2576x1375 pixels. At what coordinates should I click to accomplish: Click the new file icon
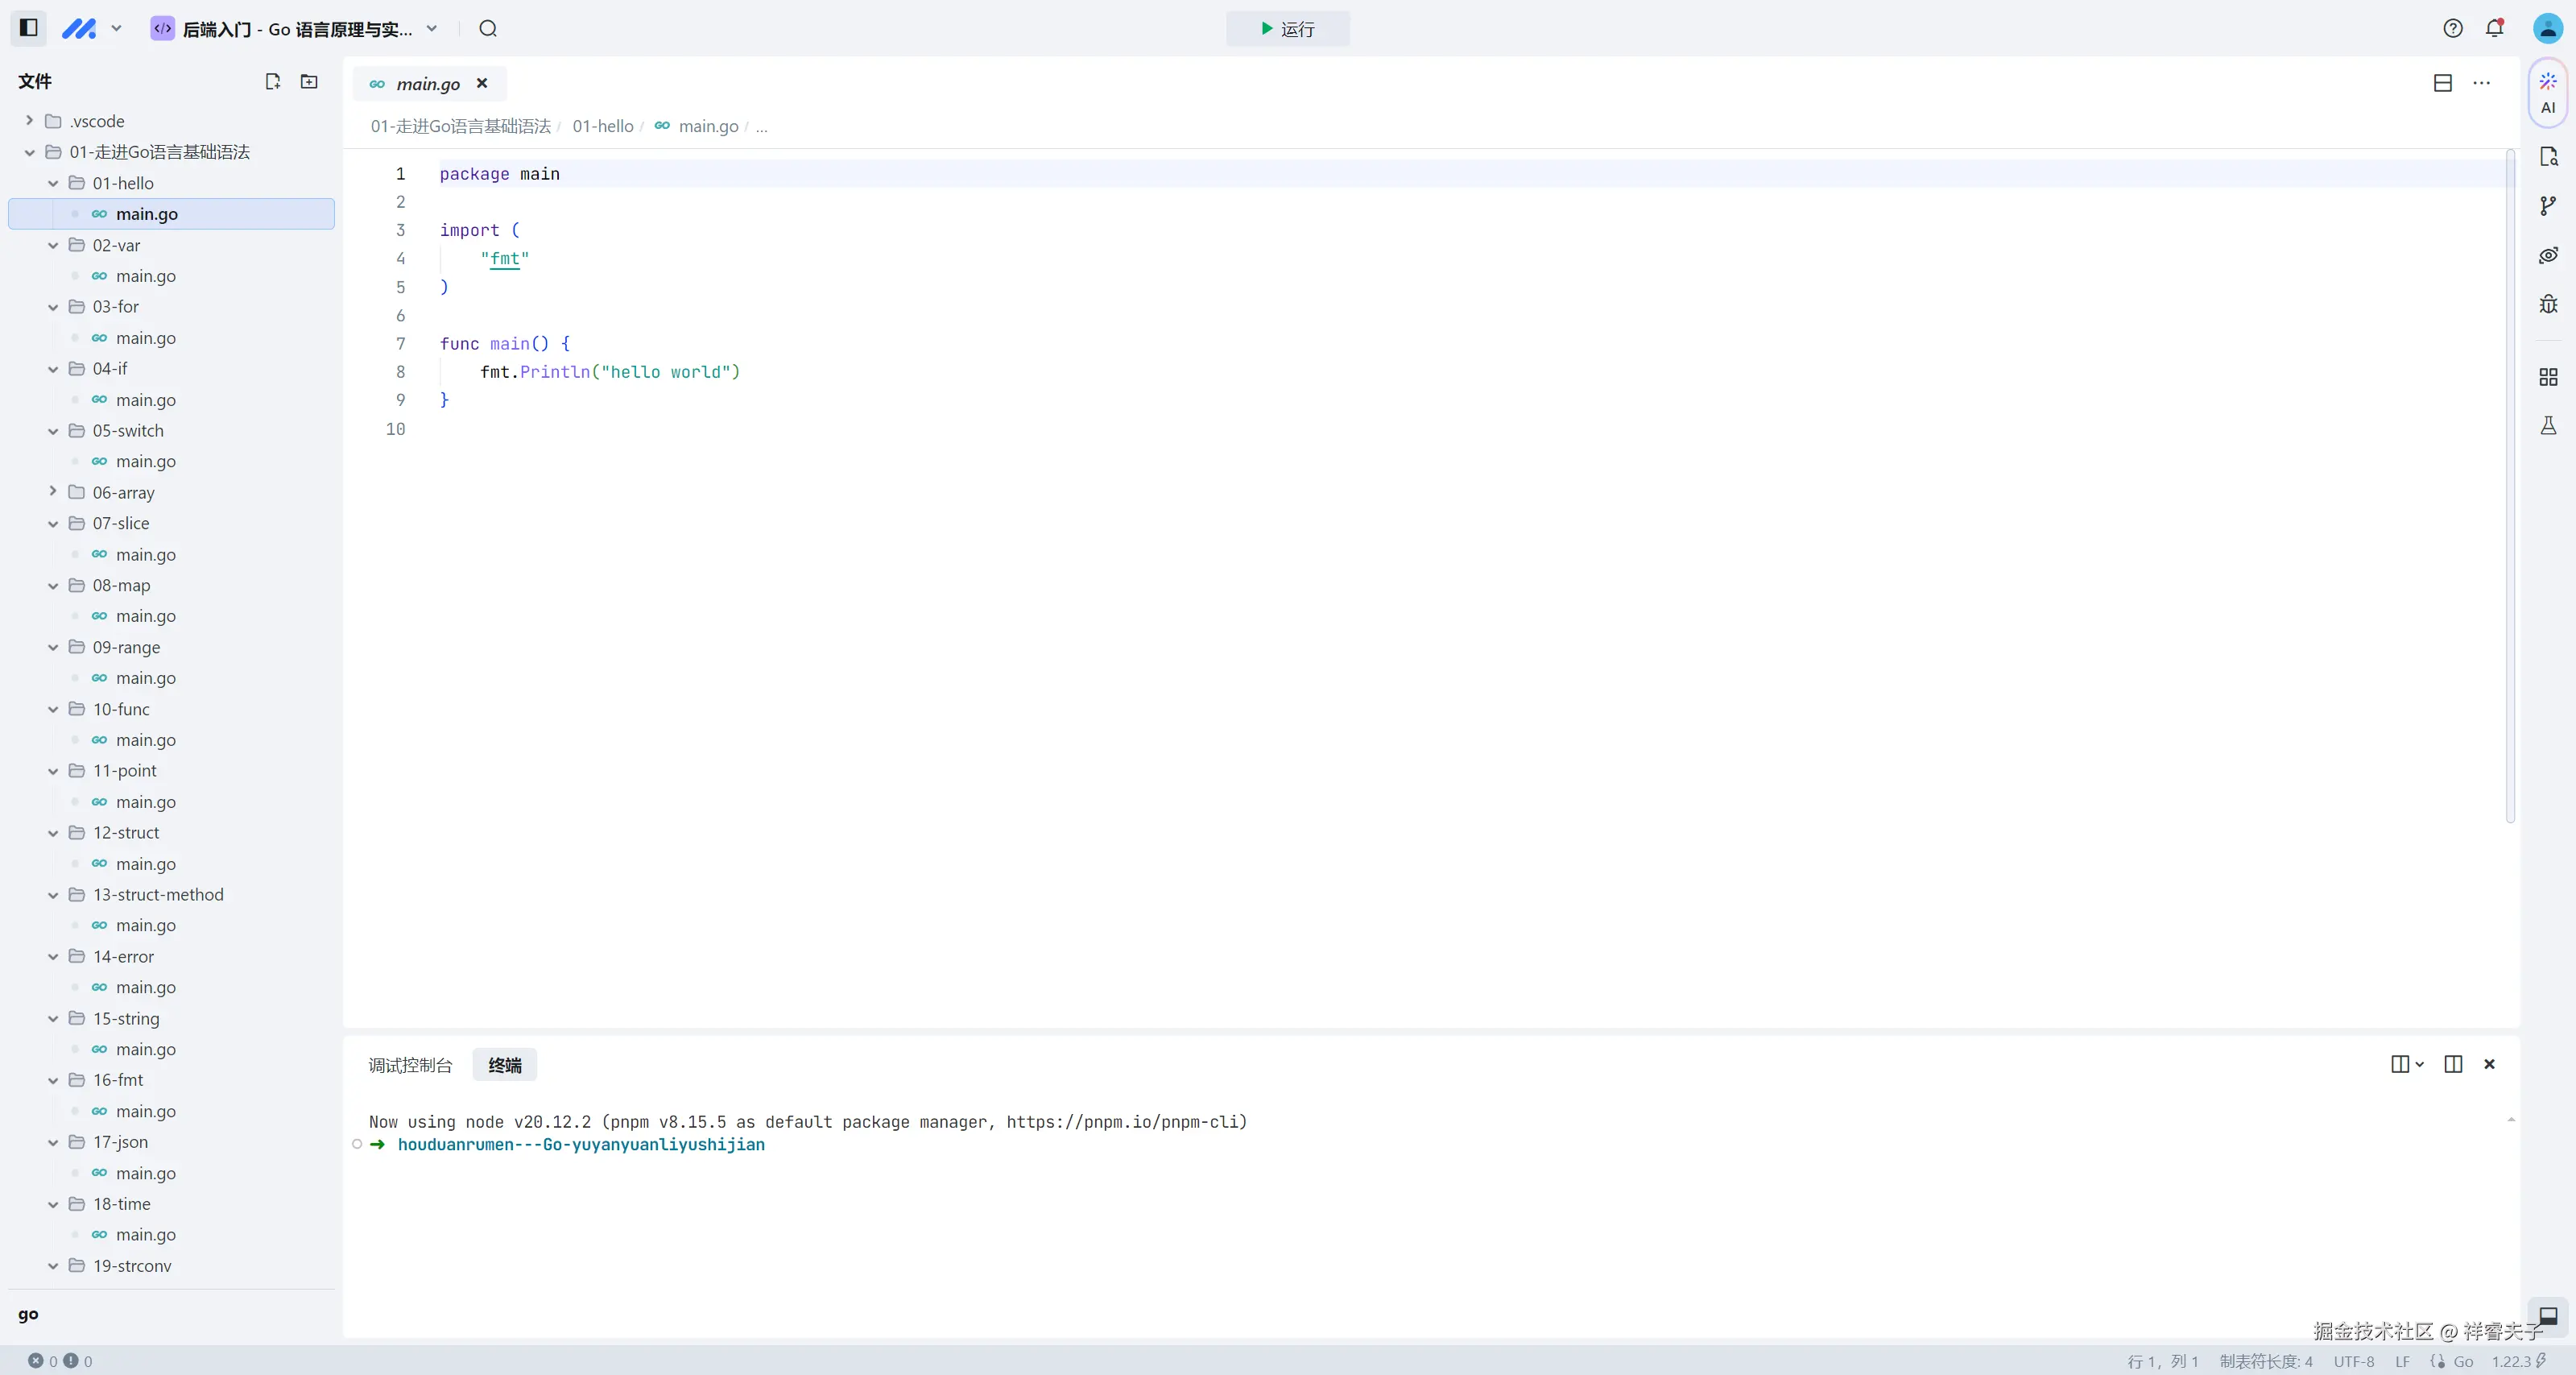pos(272,82)
